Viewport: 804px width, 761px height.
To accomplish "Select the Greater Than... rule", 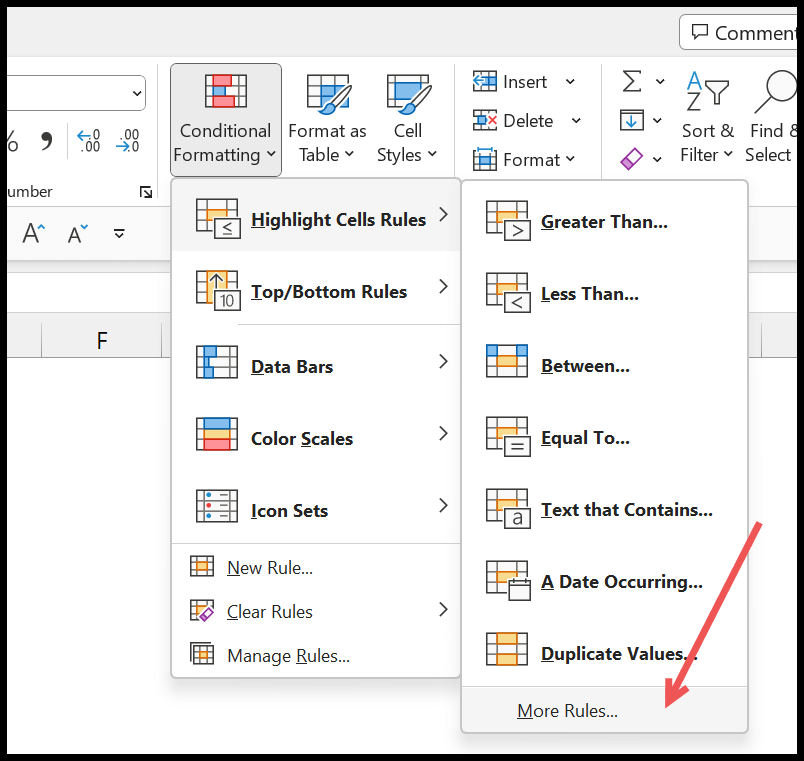I will tap(605, 221).
